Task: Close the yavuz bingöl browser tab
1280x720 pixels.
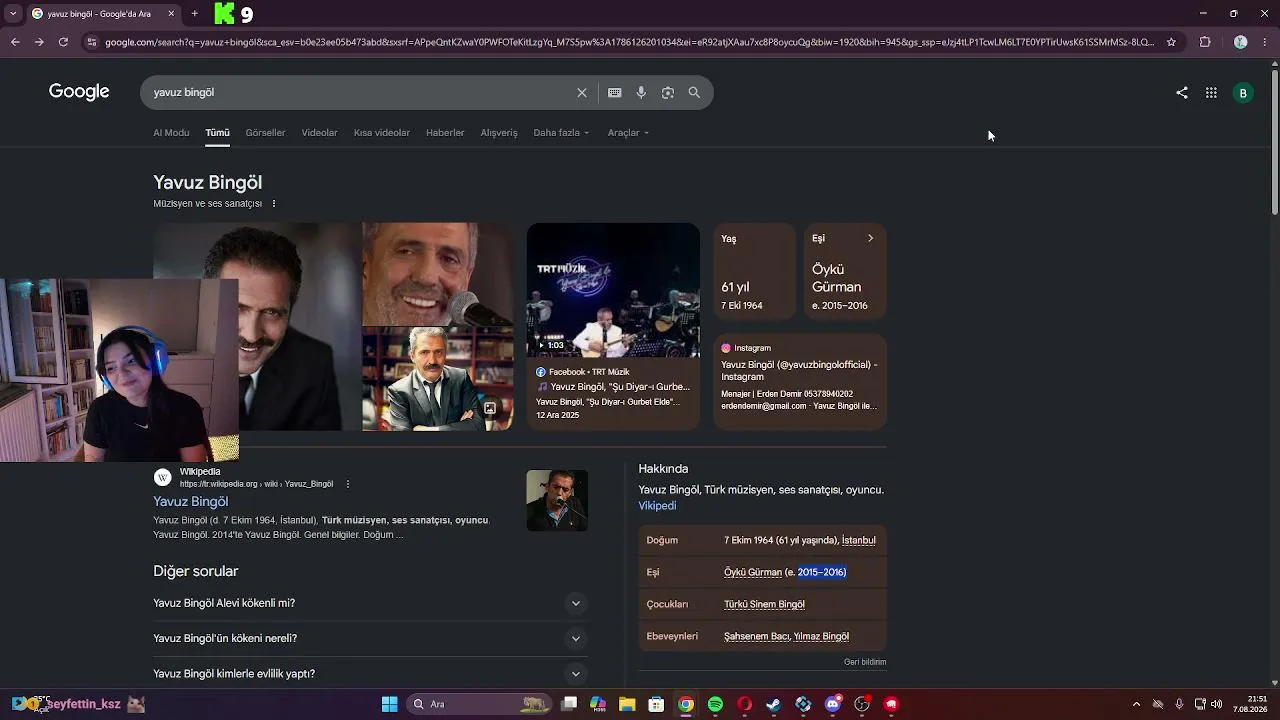Action: click(171, 14)
